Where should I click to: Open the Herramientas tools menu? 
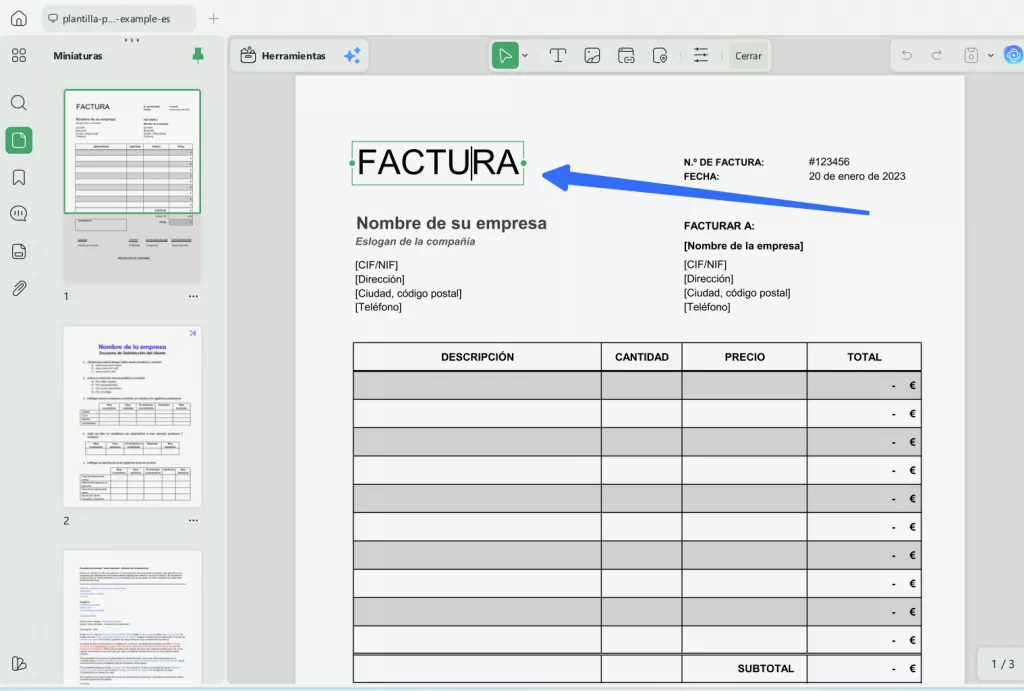coord(283,56)
